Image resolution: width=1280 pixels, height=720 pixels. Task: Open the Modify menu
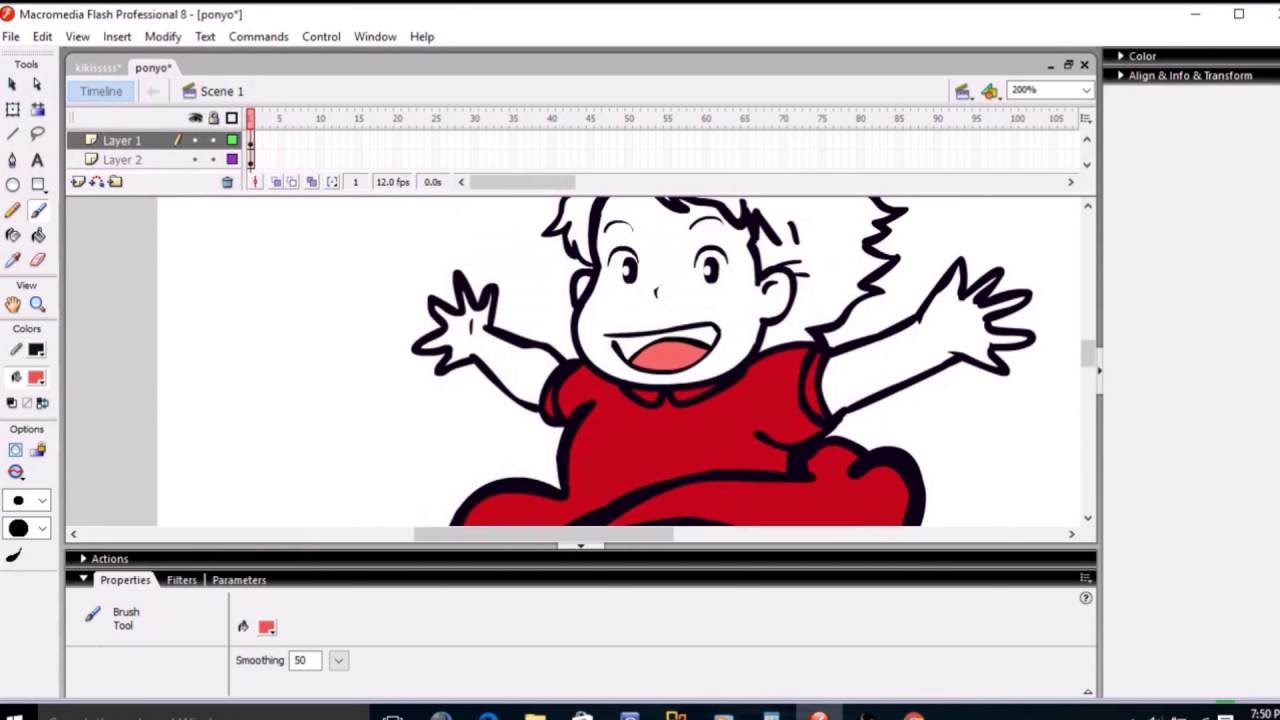tap(163, 37)
